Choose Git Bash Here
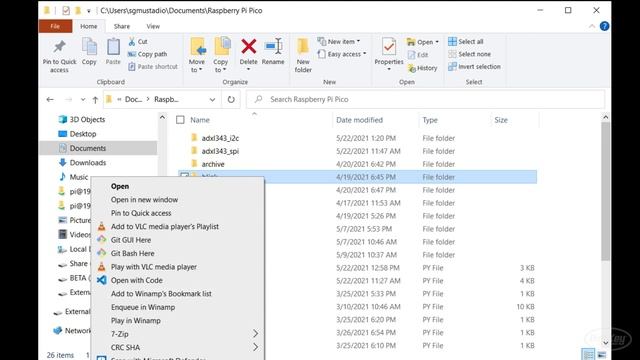The image size is (640, 360). click(178, 253)
